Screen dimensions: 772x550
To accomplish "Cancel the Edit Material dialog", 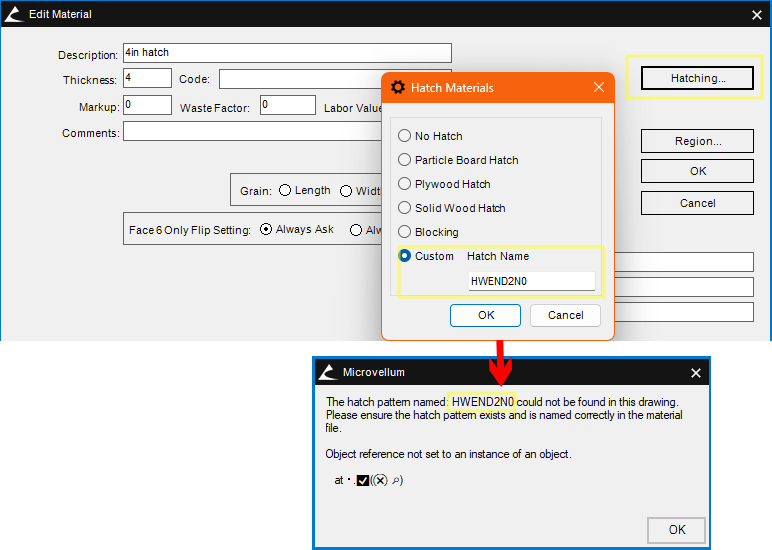I will pyautogui.click(x=697, y=203).
